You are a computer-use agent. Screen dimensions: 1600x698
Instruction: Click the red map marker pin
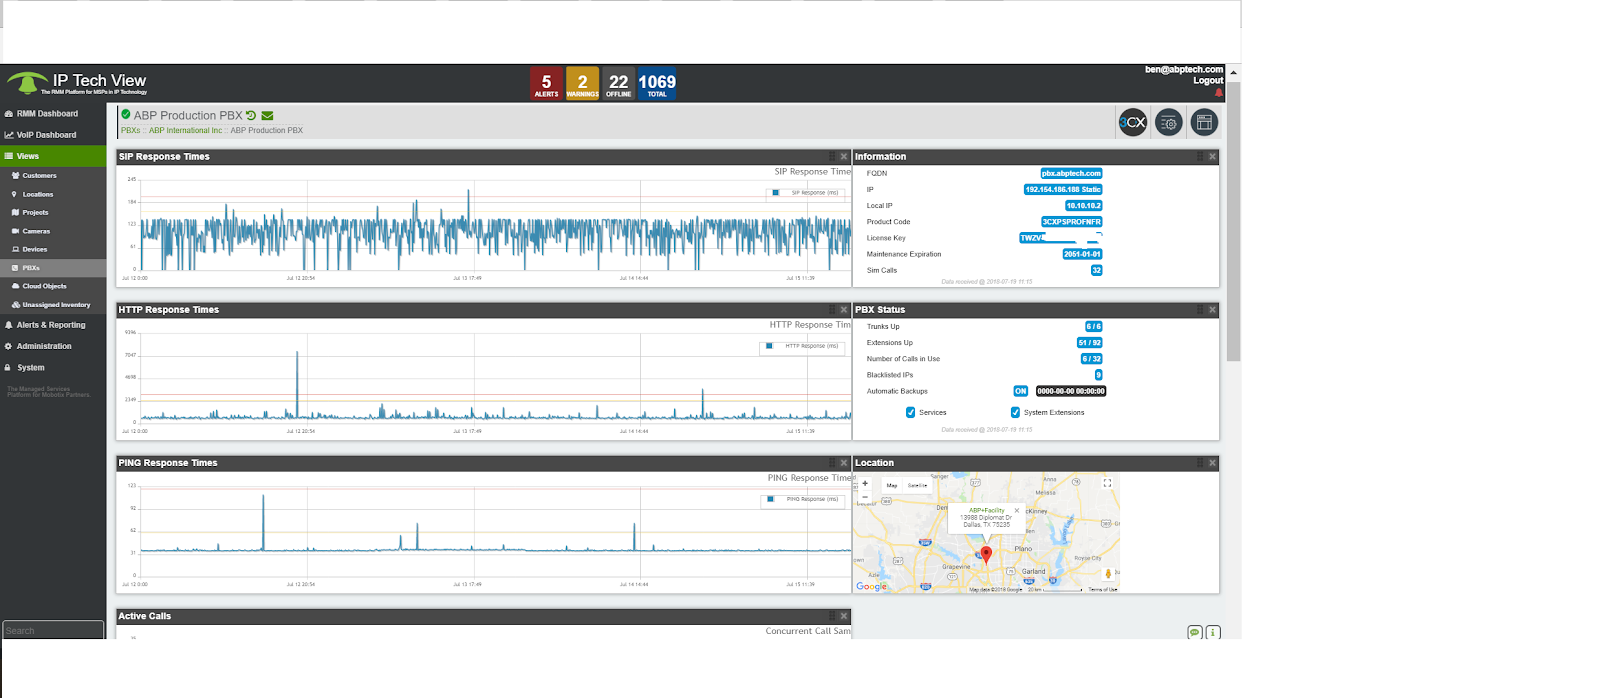(986, 555)
